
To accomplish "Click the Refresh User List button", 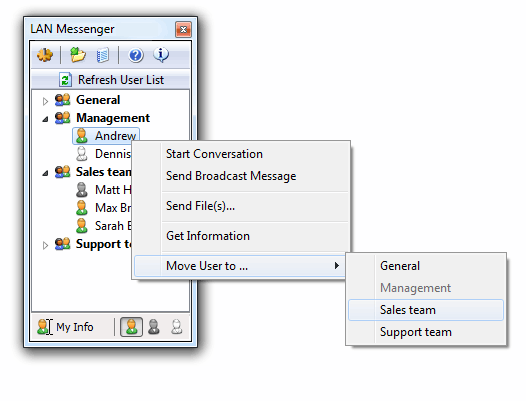I will coord(110,80).
